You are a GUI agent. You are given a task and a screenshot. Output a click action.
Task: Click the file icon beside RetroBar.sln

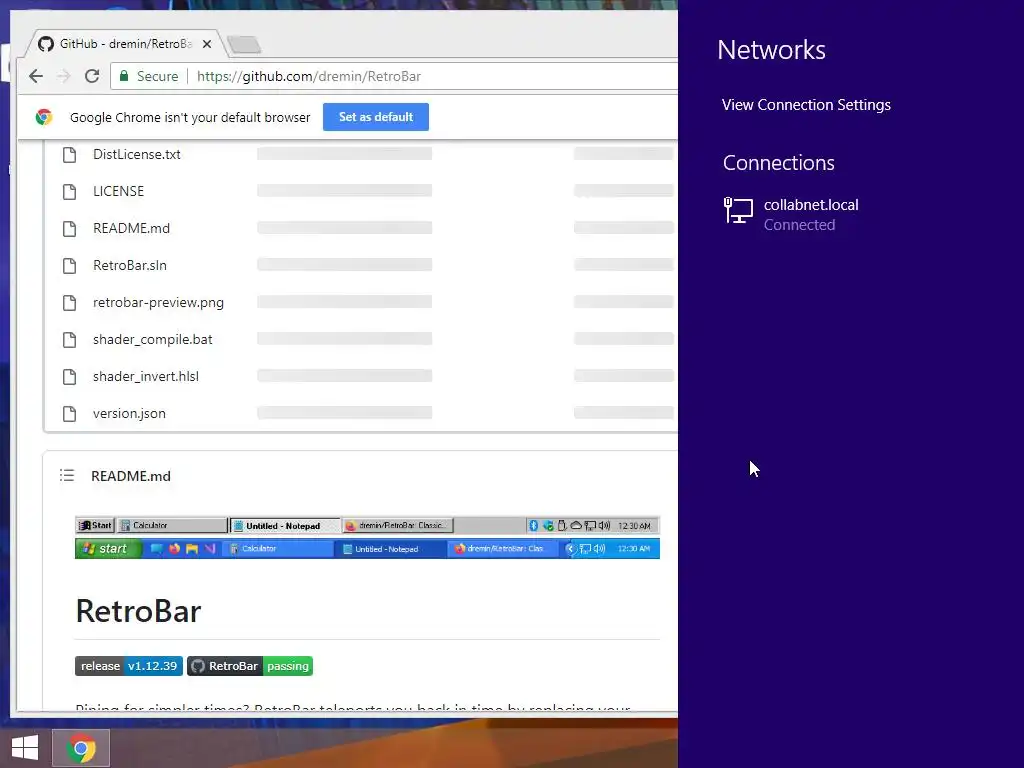pyautogui.click(x=69, y=266)
